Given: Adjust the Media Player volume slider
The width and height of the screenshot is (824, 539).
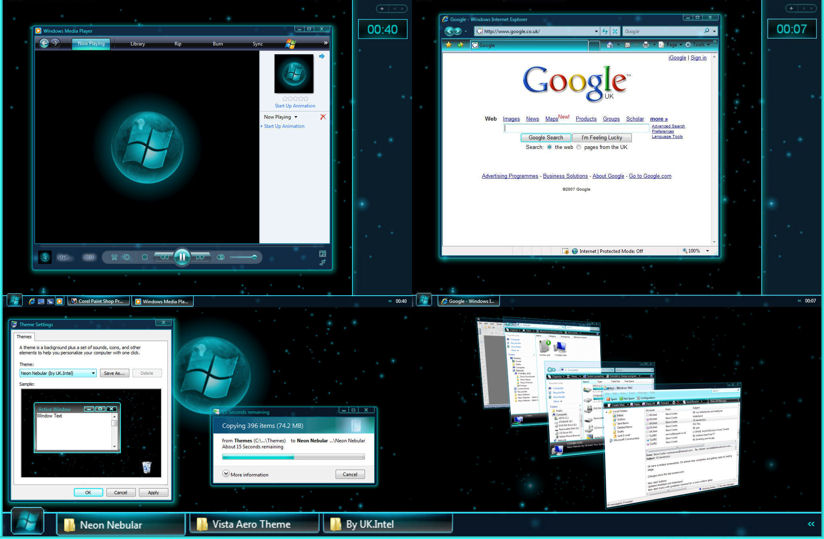Looking at the screenshot, I should tap(243, 257).
